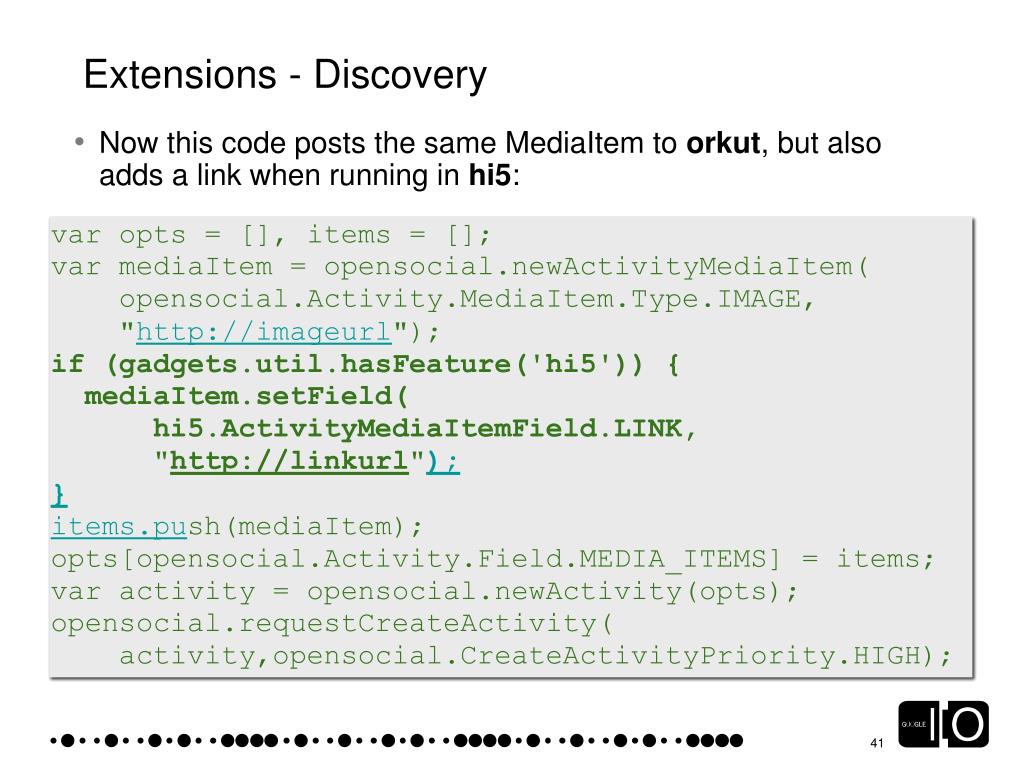
Task: Click the bold word hi5 in bullet
Action: pyautogui.click(x=490, y=175)
